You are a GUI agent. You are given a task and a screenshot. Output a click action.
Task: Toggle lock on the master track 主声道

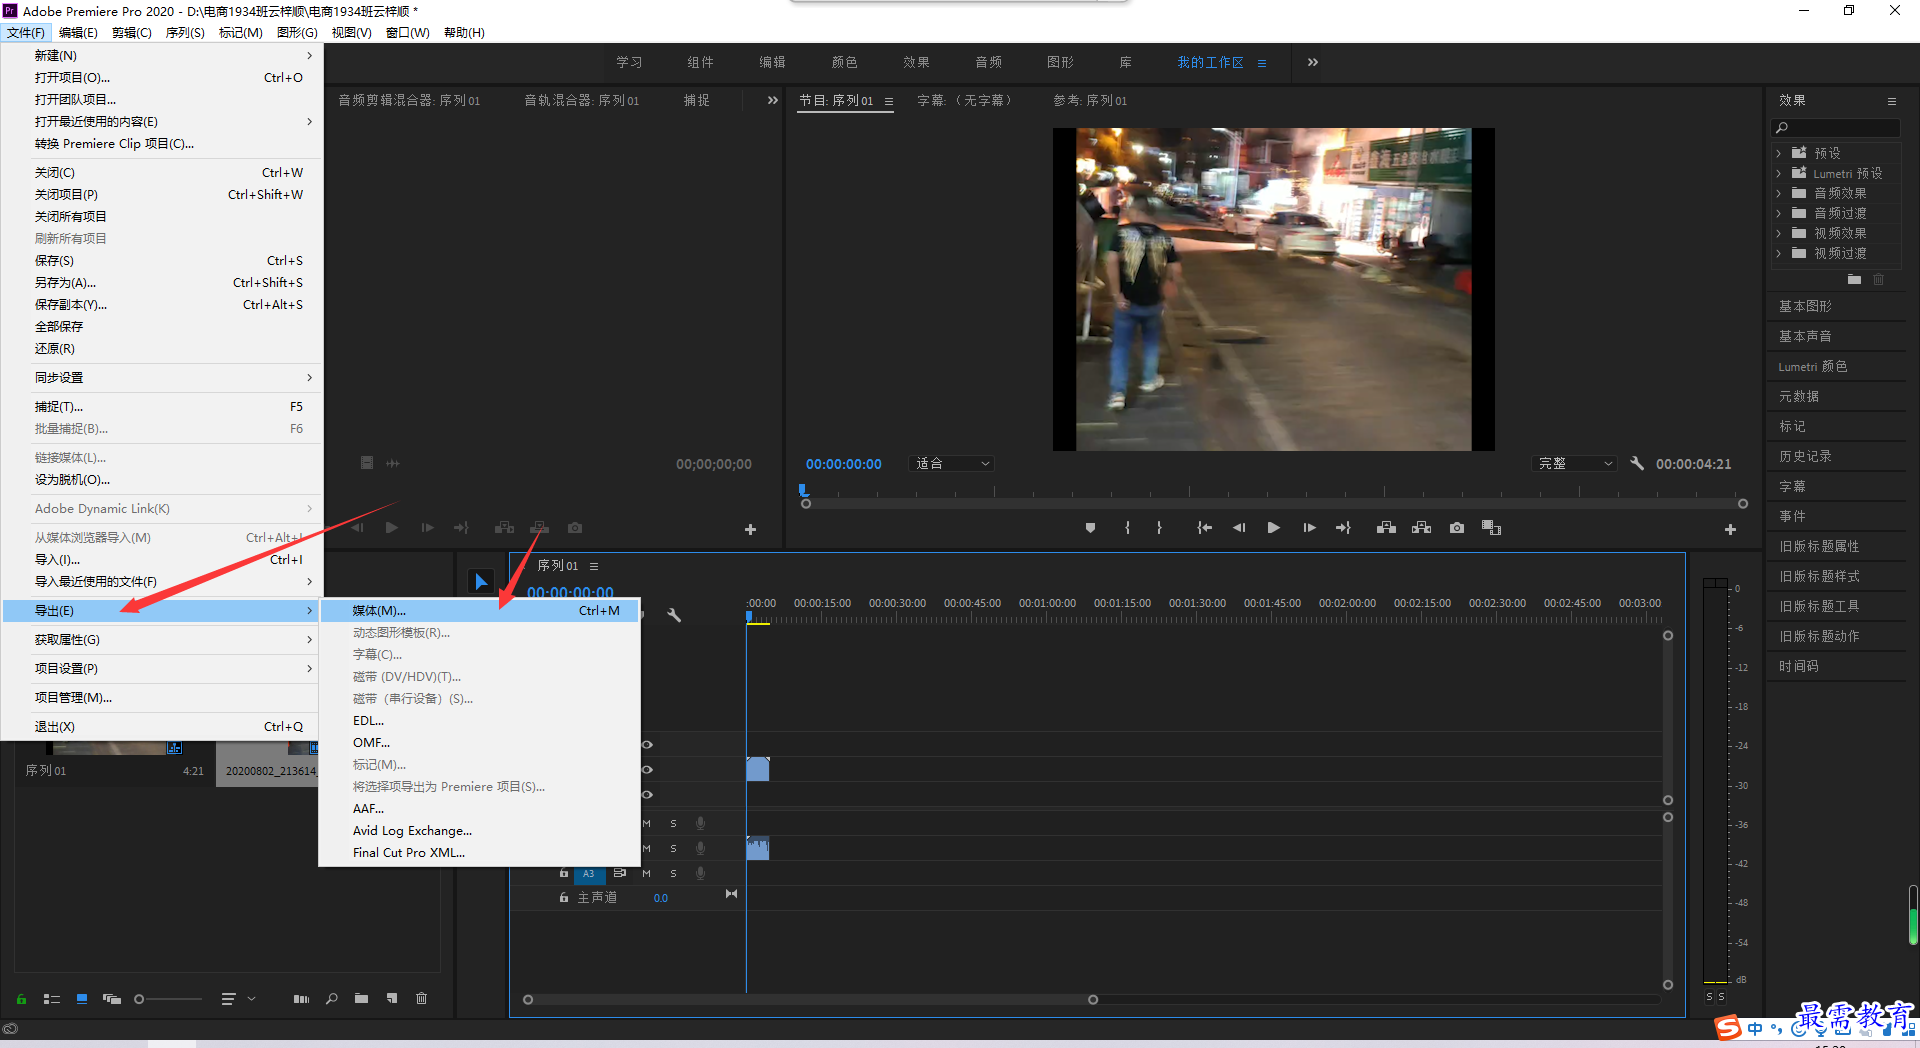564,898
